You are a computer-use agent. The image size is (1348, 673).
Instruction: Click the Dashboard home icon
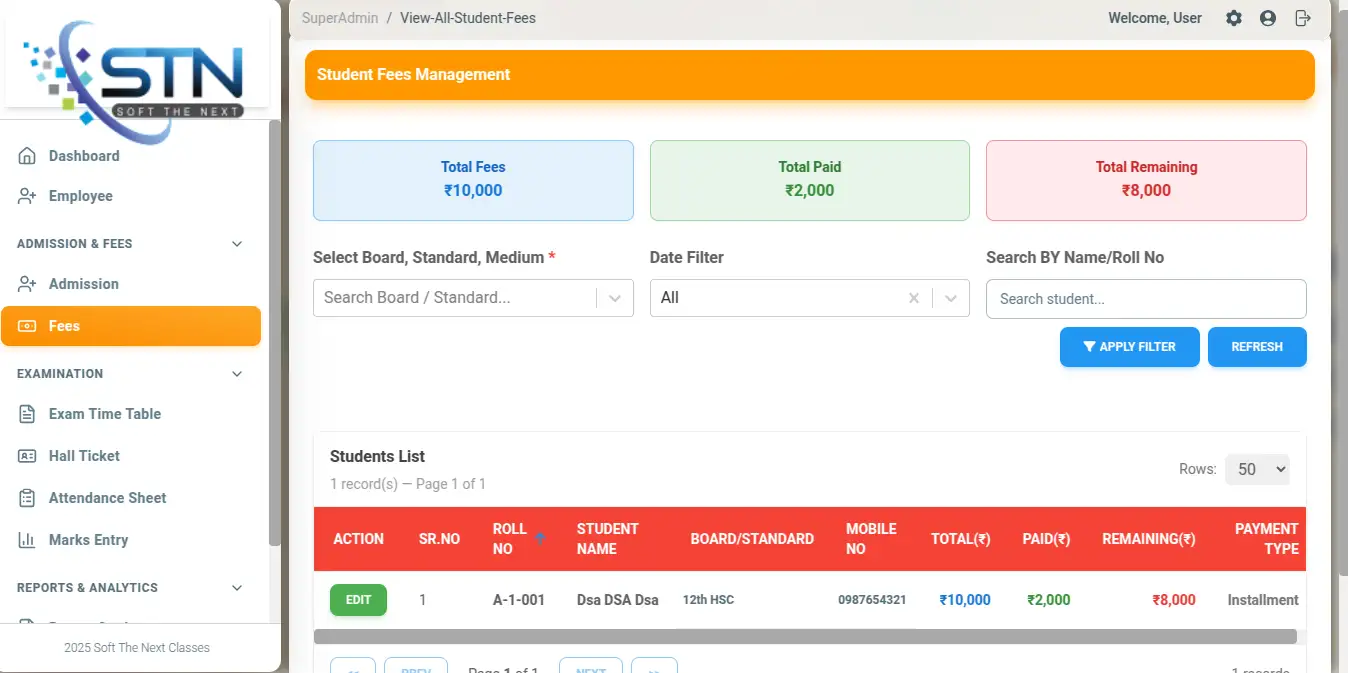[x=27, y=156]
